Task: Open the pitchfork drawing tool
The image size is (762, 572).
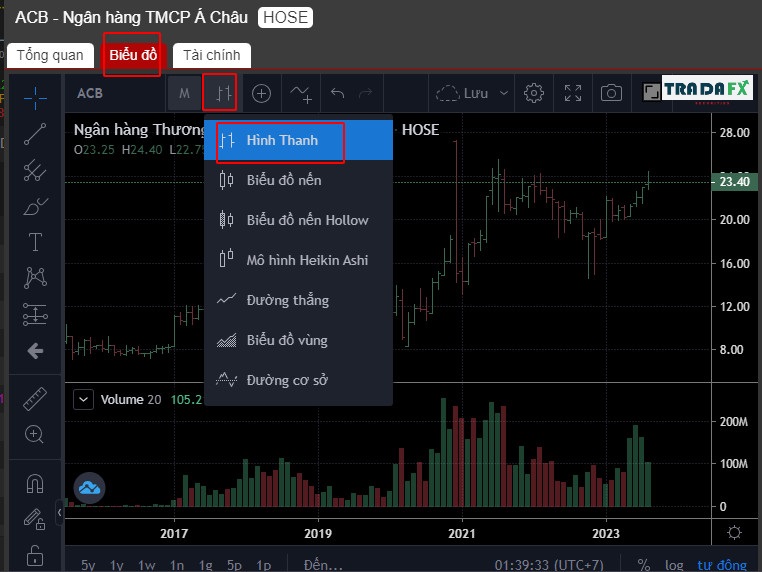Action: click(35, 170)
